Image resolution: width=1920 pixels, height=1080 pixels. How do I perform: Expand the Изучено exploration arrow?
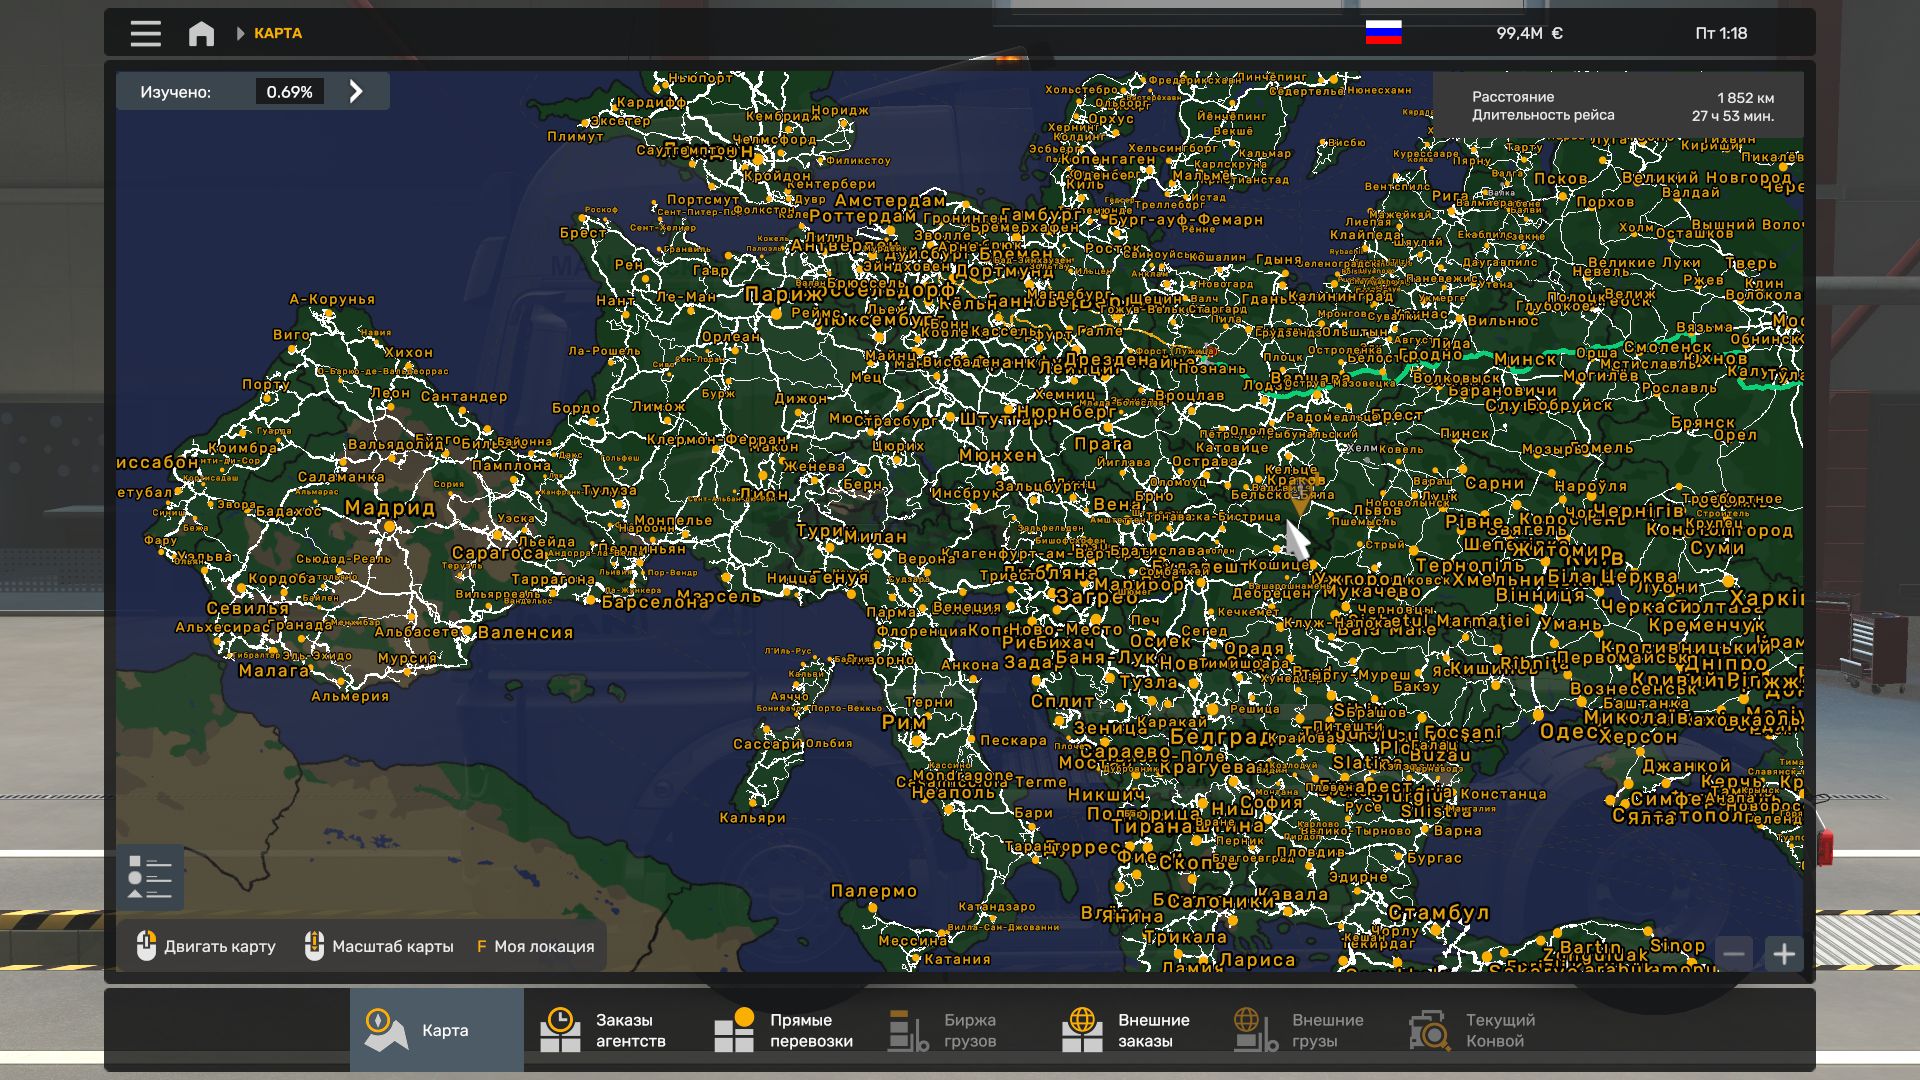coord(356,92)
